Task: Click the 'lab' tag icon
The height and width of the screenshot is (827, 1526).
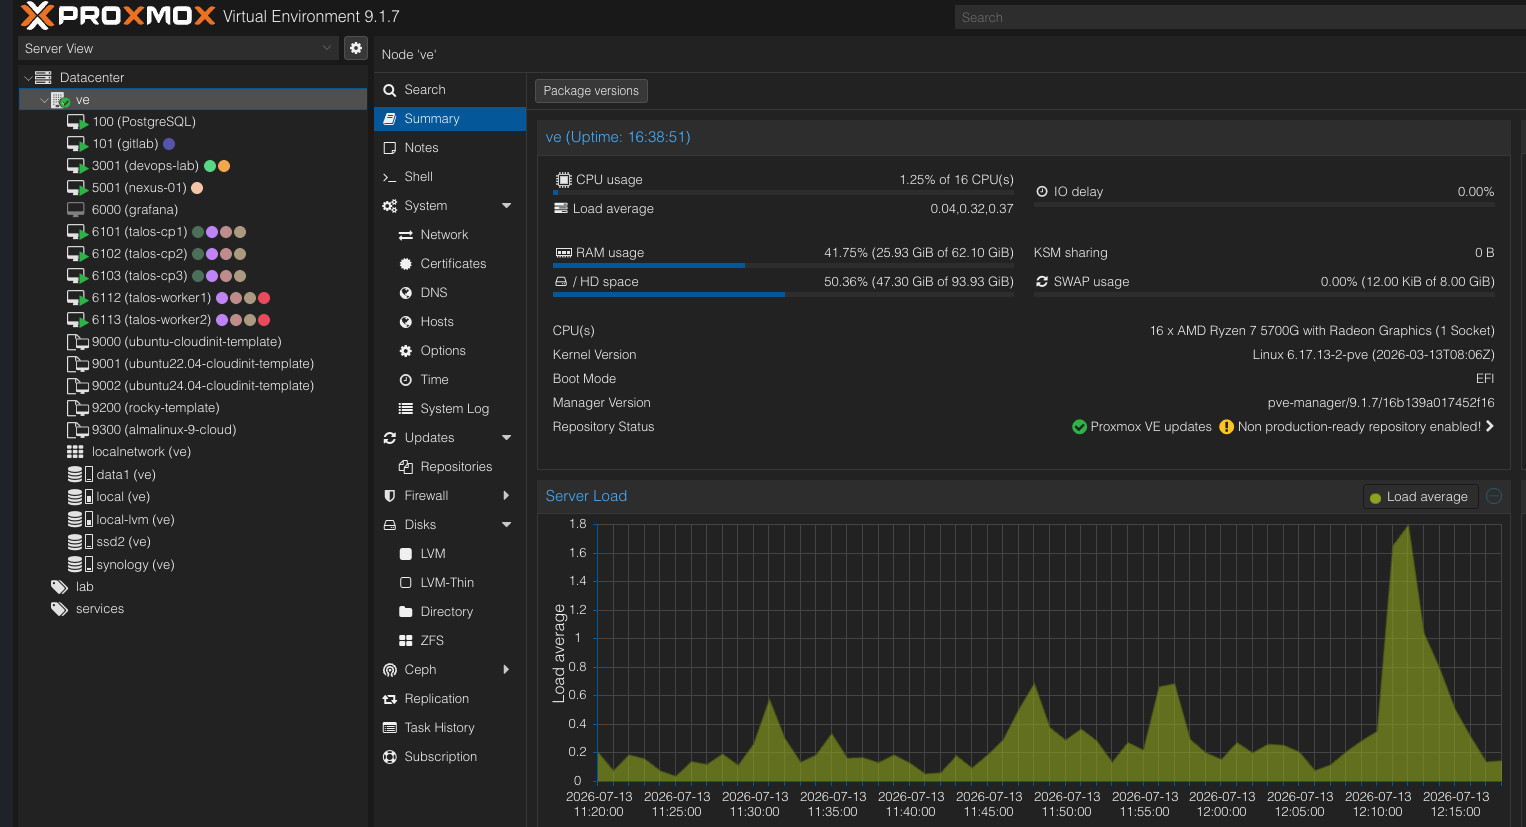Action: 60,587
